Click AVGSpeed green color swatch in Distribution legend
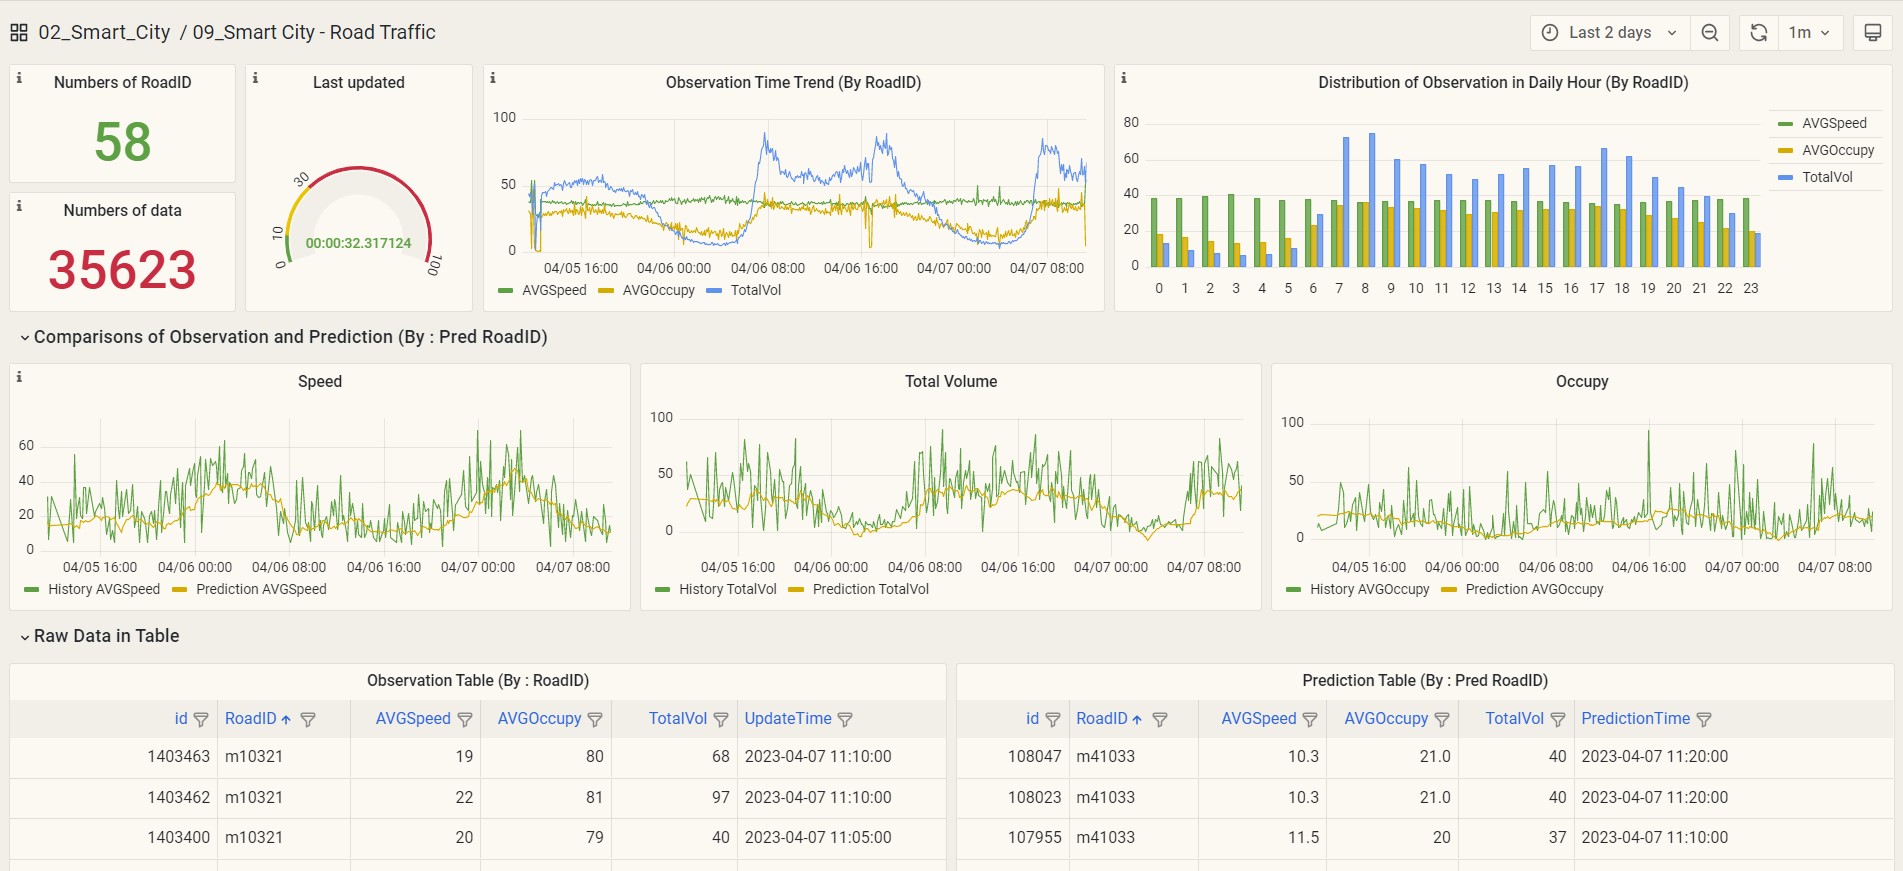Viewport: 1903px width, 871px height. [1786, 124]
